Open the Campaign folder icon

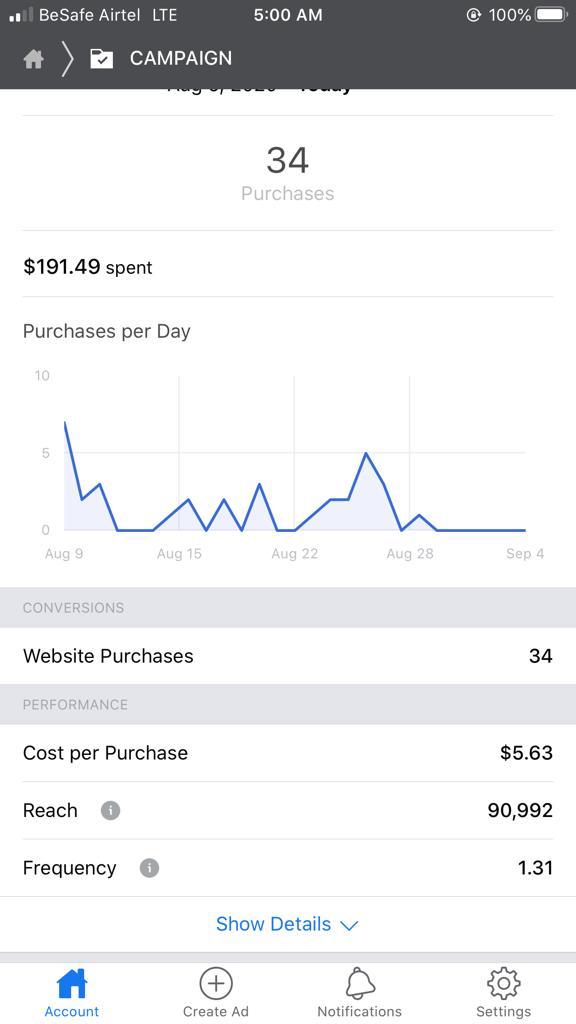101,59
